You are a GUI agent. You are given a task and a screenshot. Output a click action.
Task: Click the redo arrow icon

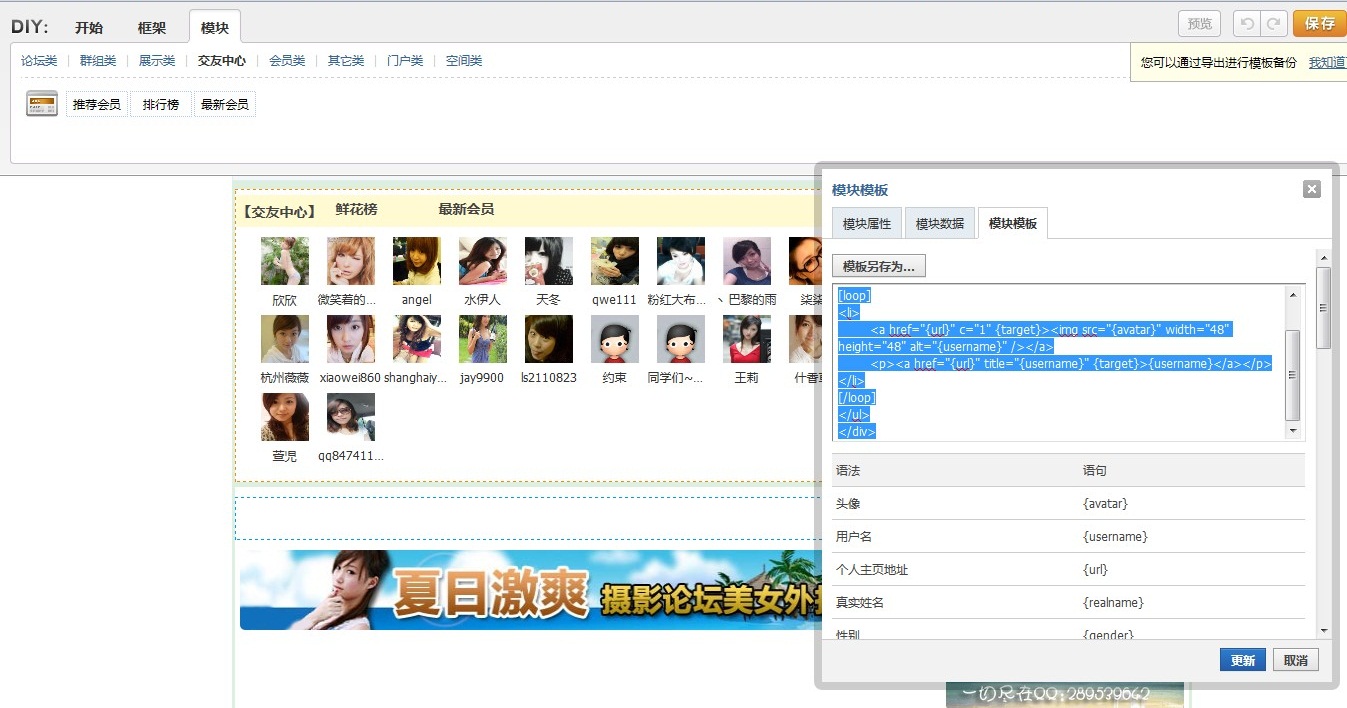pos(1273,24)
